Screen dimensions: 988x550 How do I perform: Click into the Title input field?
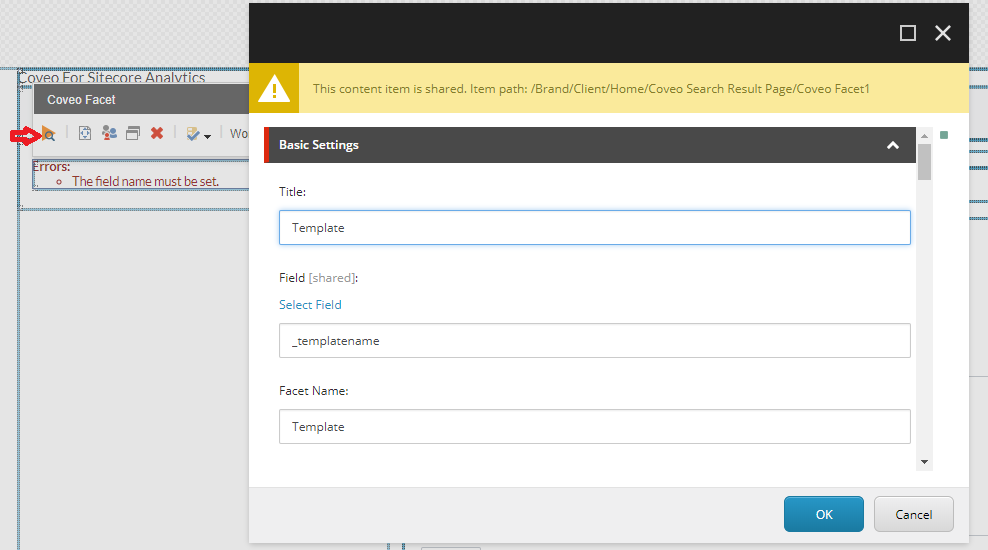pos(595,227)
